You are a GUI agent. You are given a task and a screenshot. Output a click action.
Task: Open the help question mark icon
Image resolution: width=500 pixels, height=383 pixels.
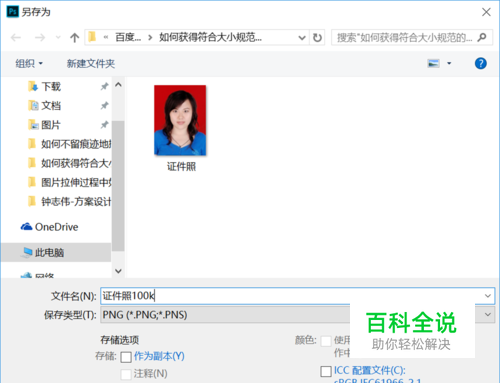click(481, 63)
